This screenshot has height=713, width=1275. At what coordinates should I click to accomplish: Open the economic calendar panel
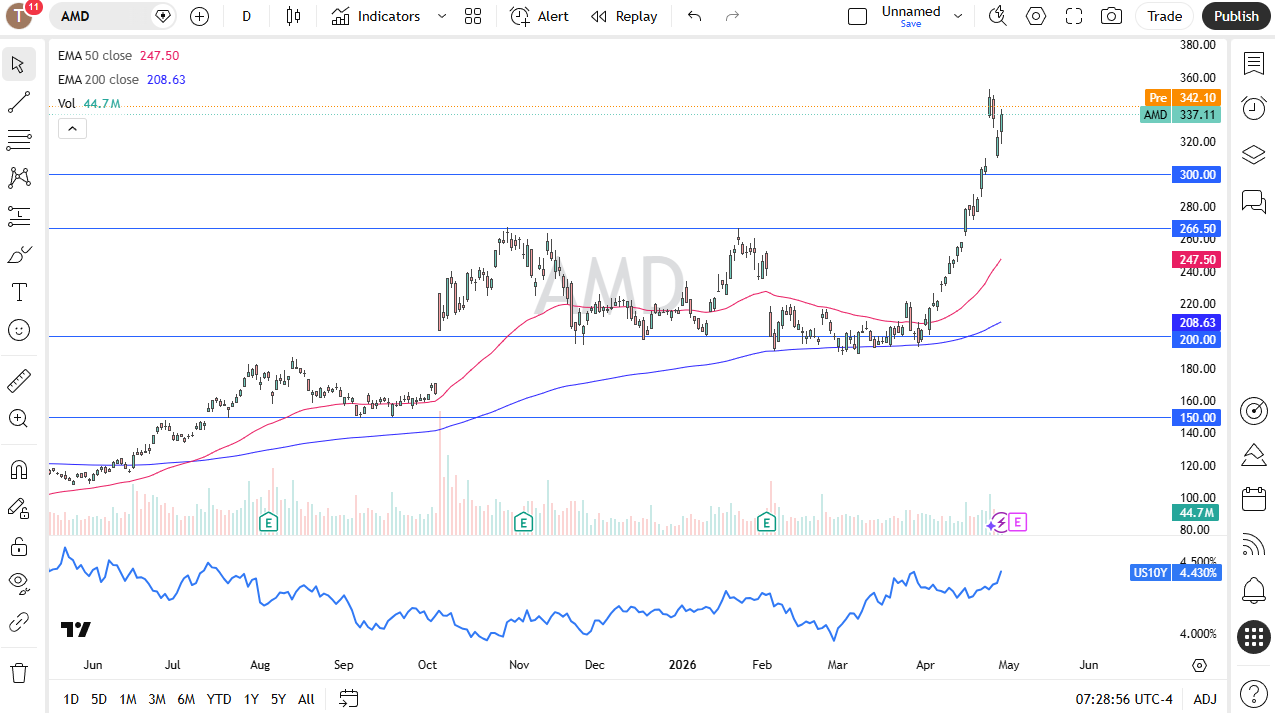coord(1254,498)
